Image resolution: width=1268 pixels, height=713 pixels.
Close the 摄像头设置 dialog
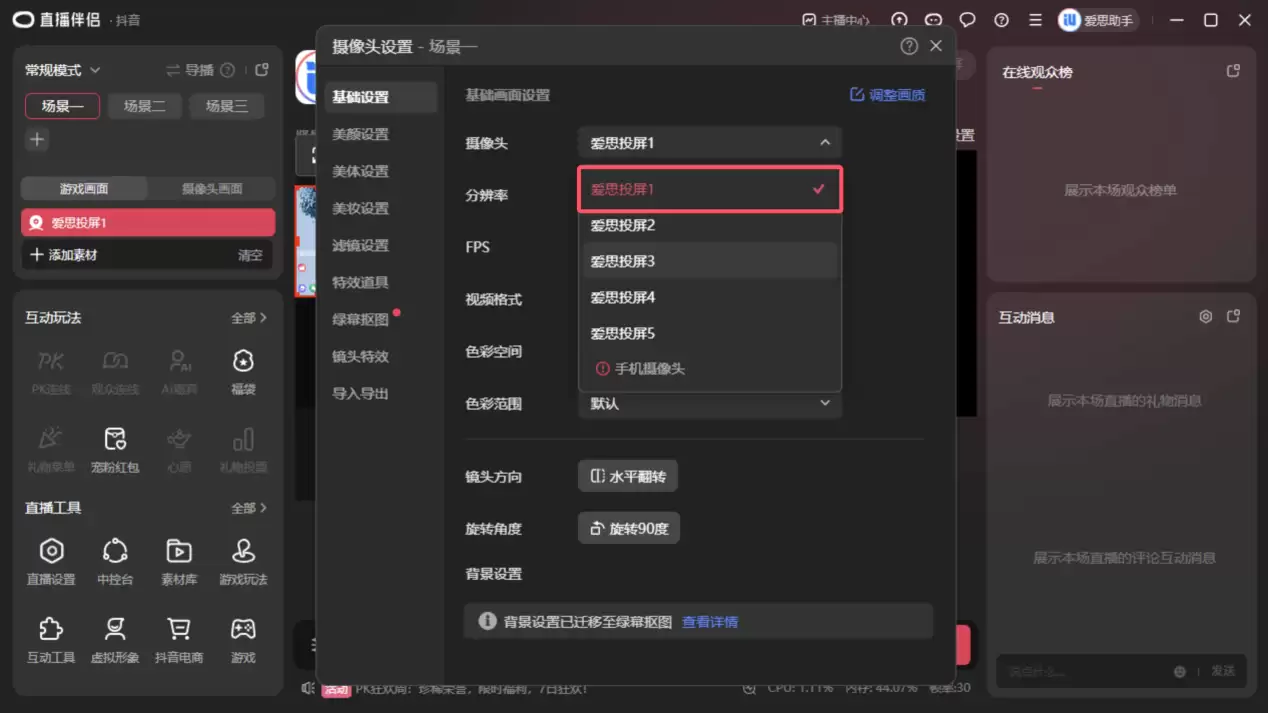coord(936,46)
